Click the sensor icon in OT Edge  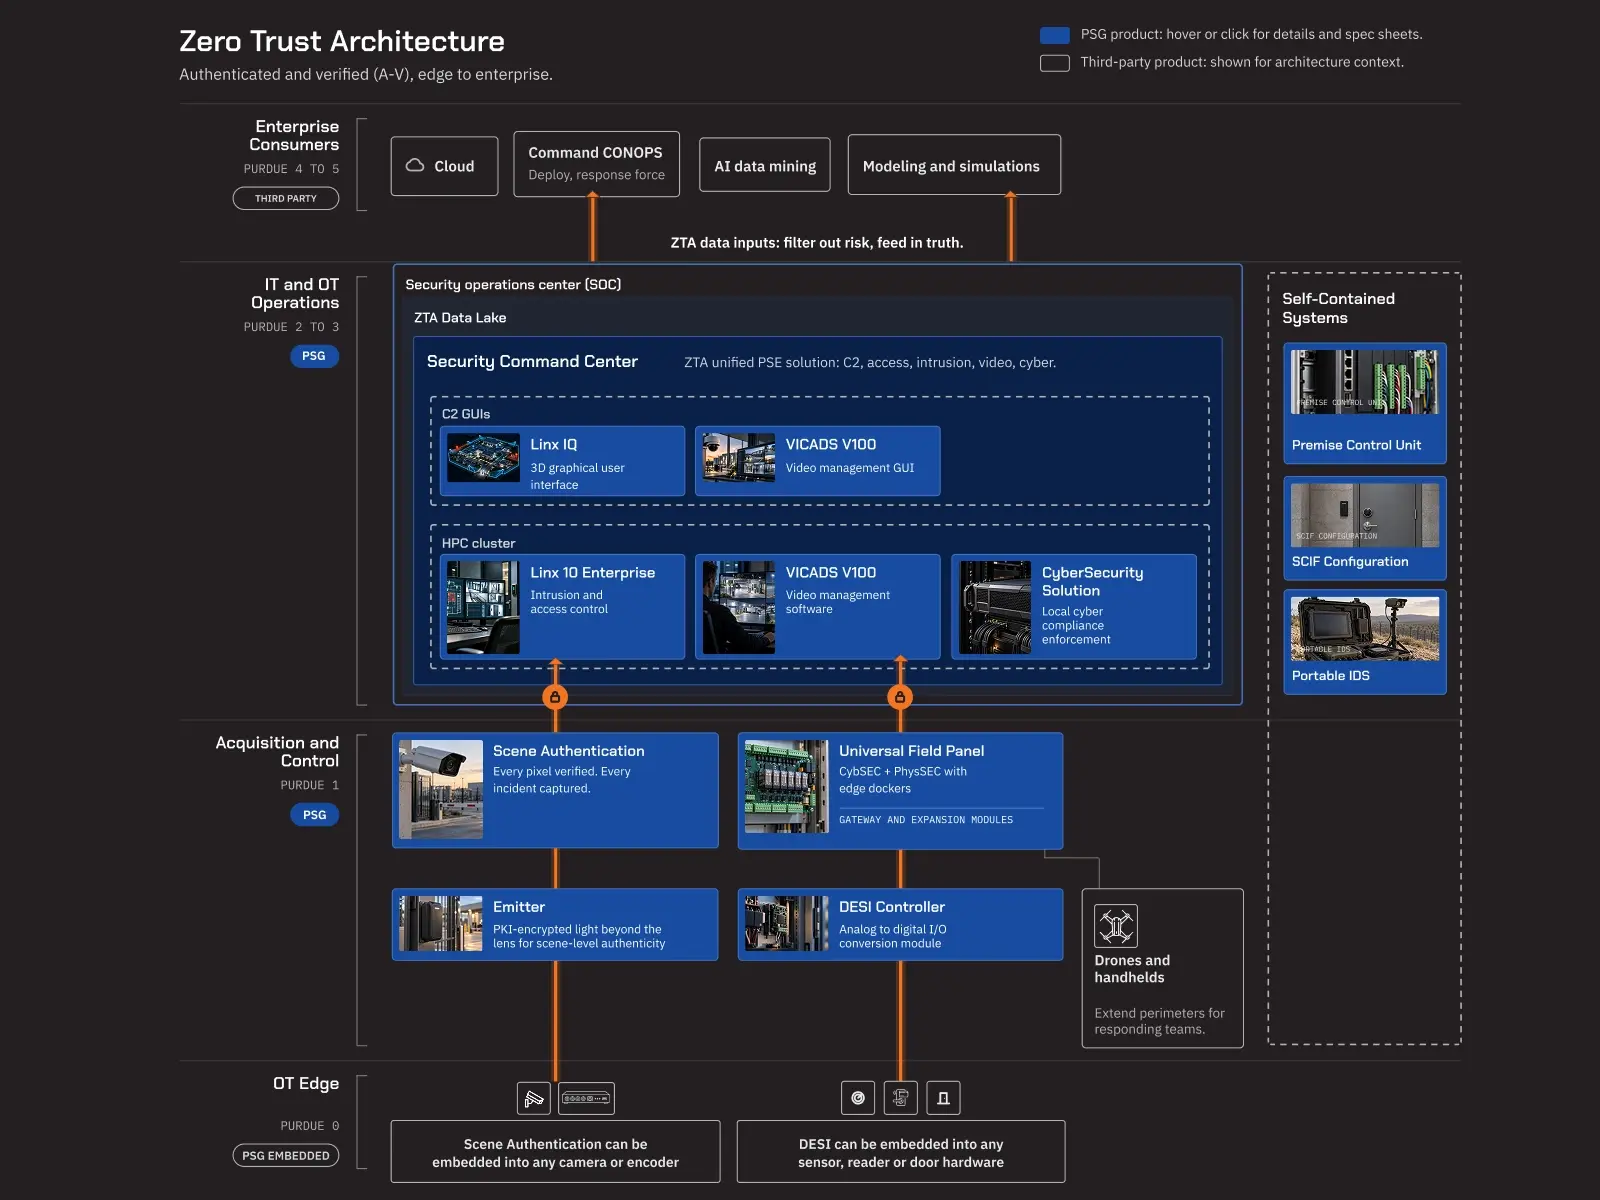click(858, 1098)
